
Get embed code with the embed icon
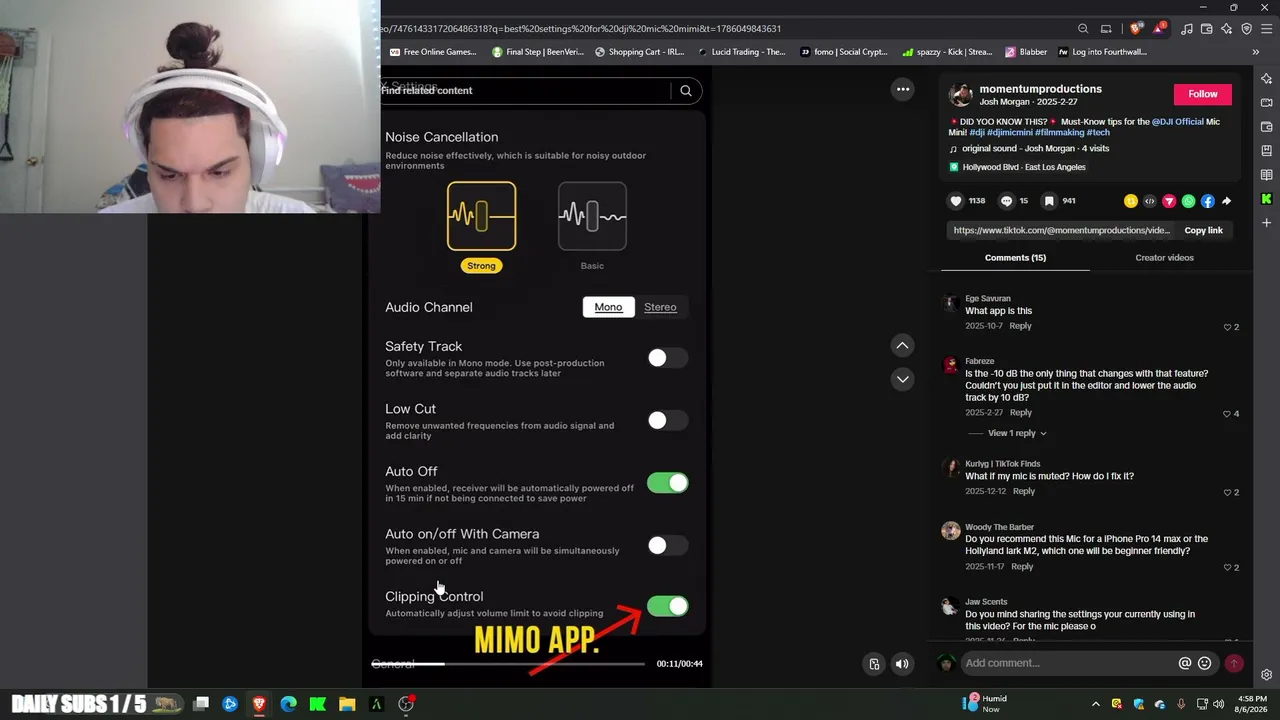tap(1150, 201)
